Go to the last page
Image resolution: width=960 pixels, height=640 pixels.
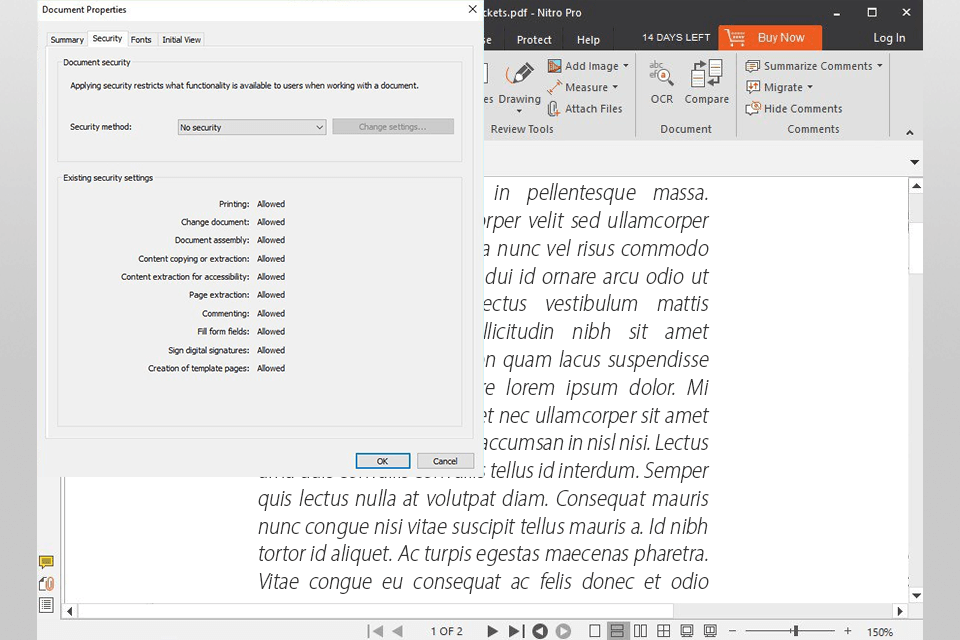(516, 631)
